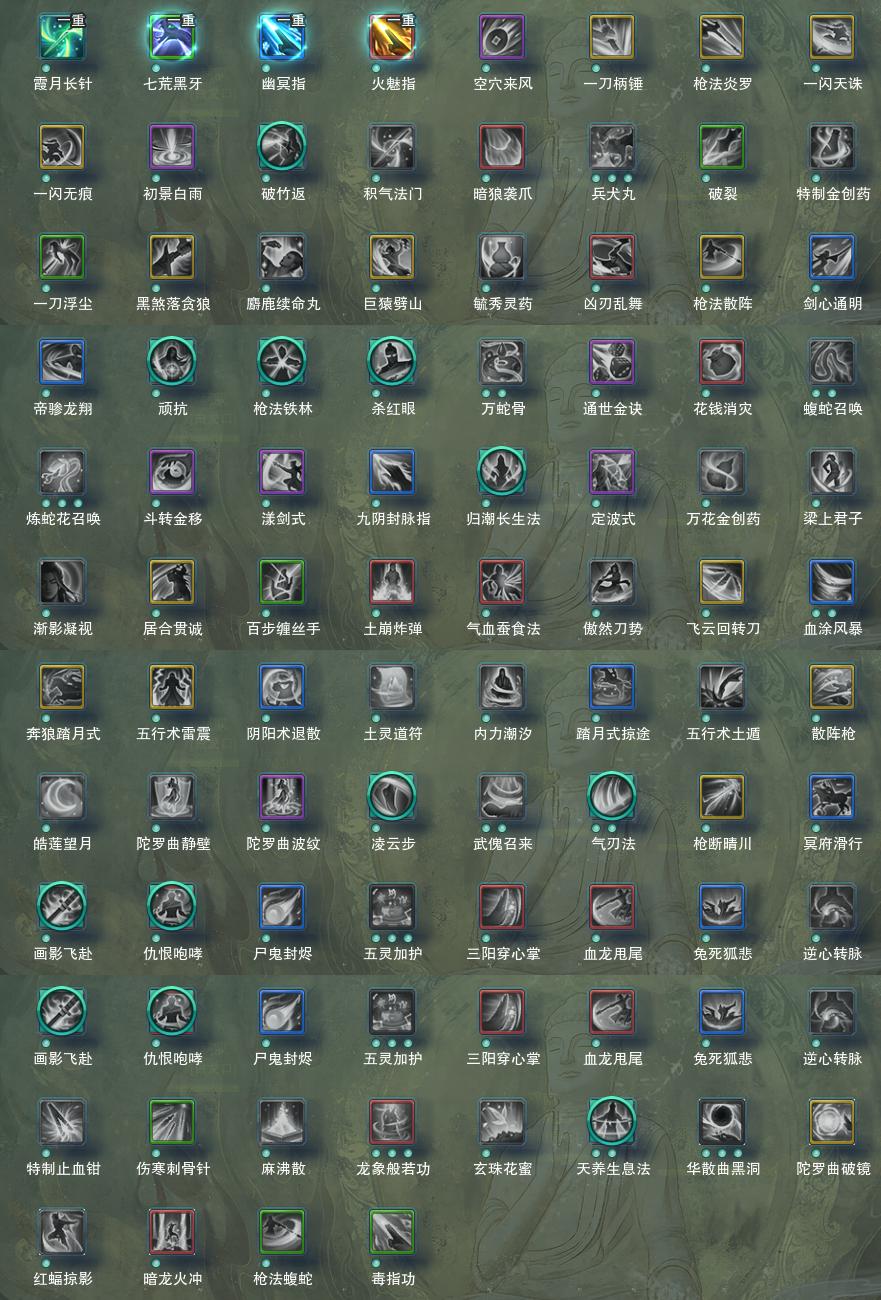Click the 黑煞落贪狼 skill icon
The height and width of the screenshot is (1300, 881).
(172, 257)
